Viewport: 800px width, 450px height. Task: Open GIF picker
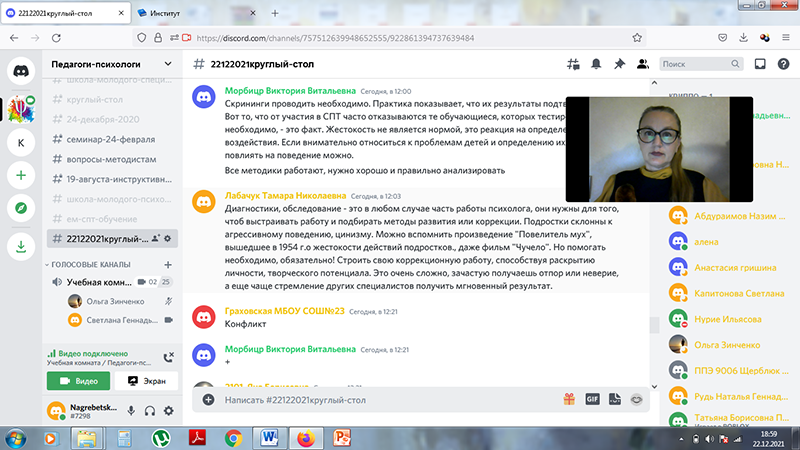coord(592,399)
